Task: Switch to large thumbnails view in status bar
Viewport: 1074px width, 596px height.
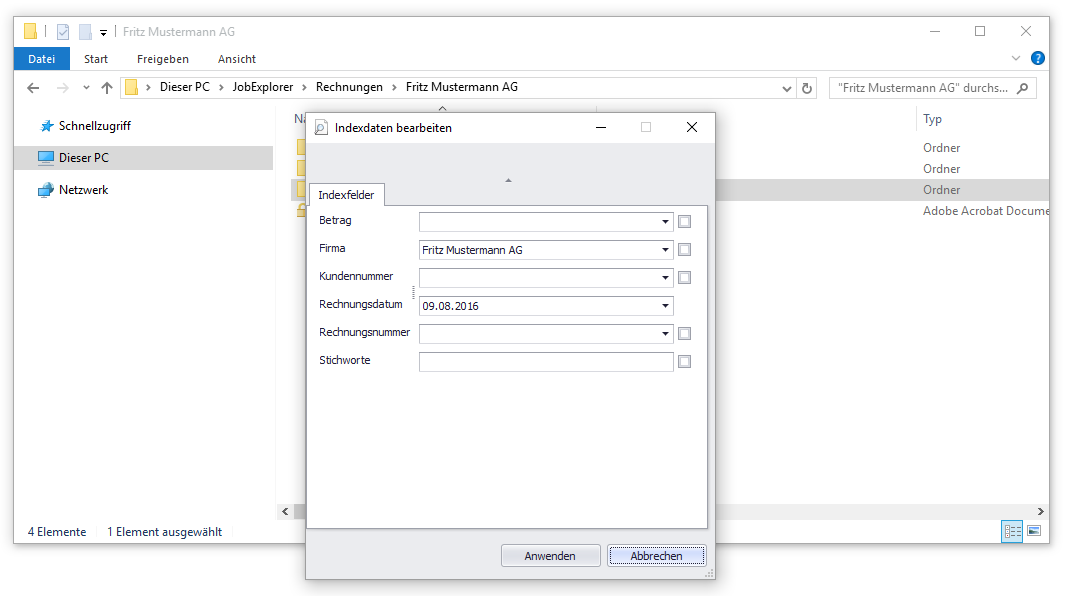Action: click(1036, 531)
